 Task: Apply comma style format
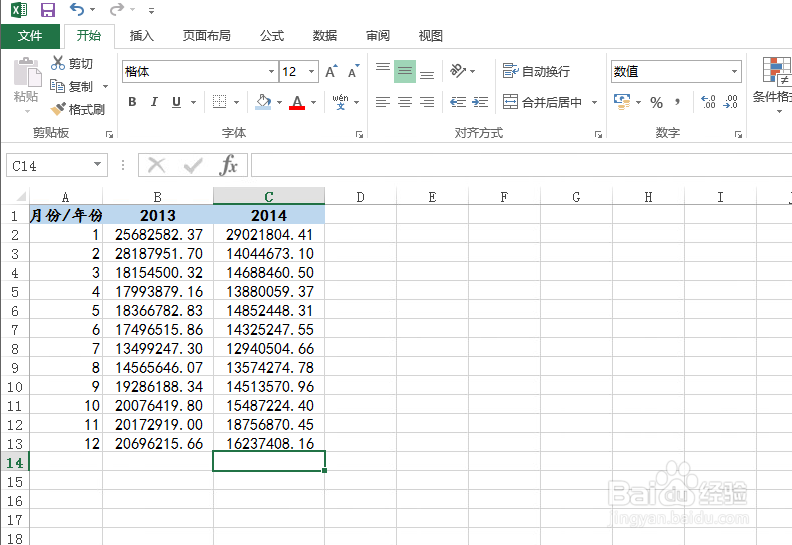[x=677, y=103]
